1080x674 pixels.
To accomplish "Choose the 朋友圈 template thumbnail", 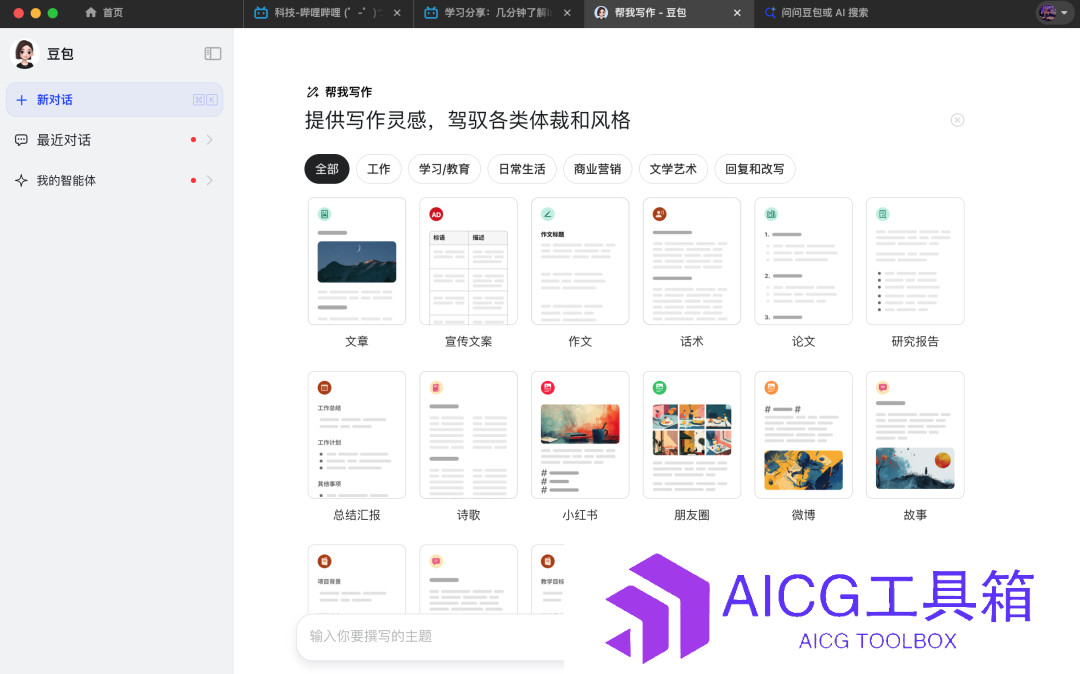I will coord(692,434).
